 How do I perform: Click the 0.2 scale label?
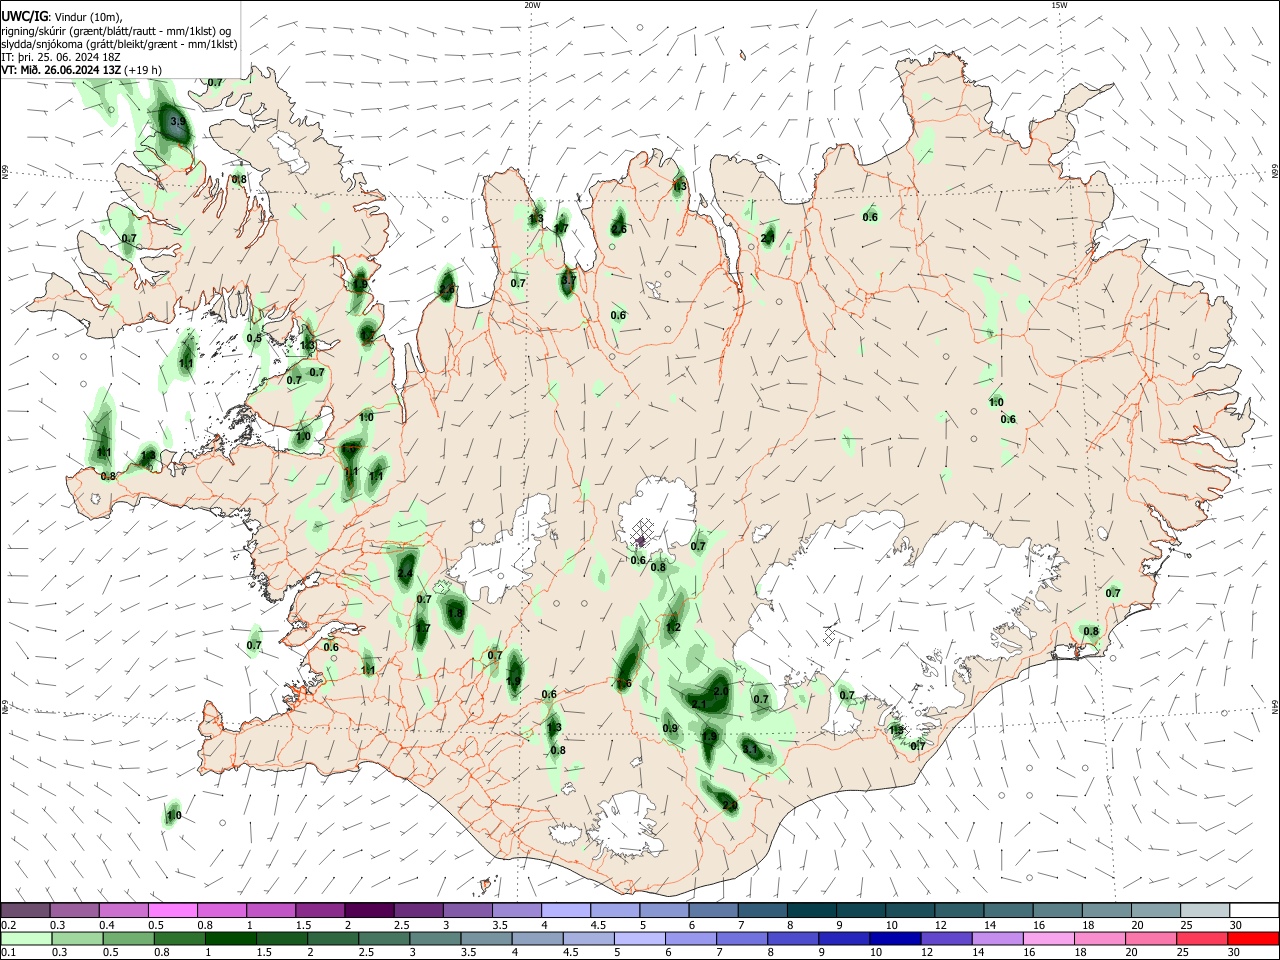[9, 925]
